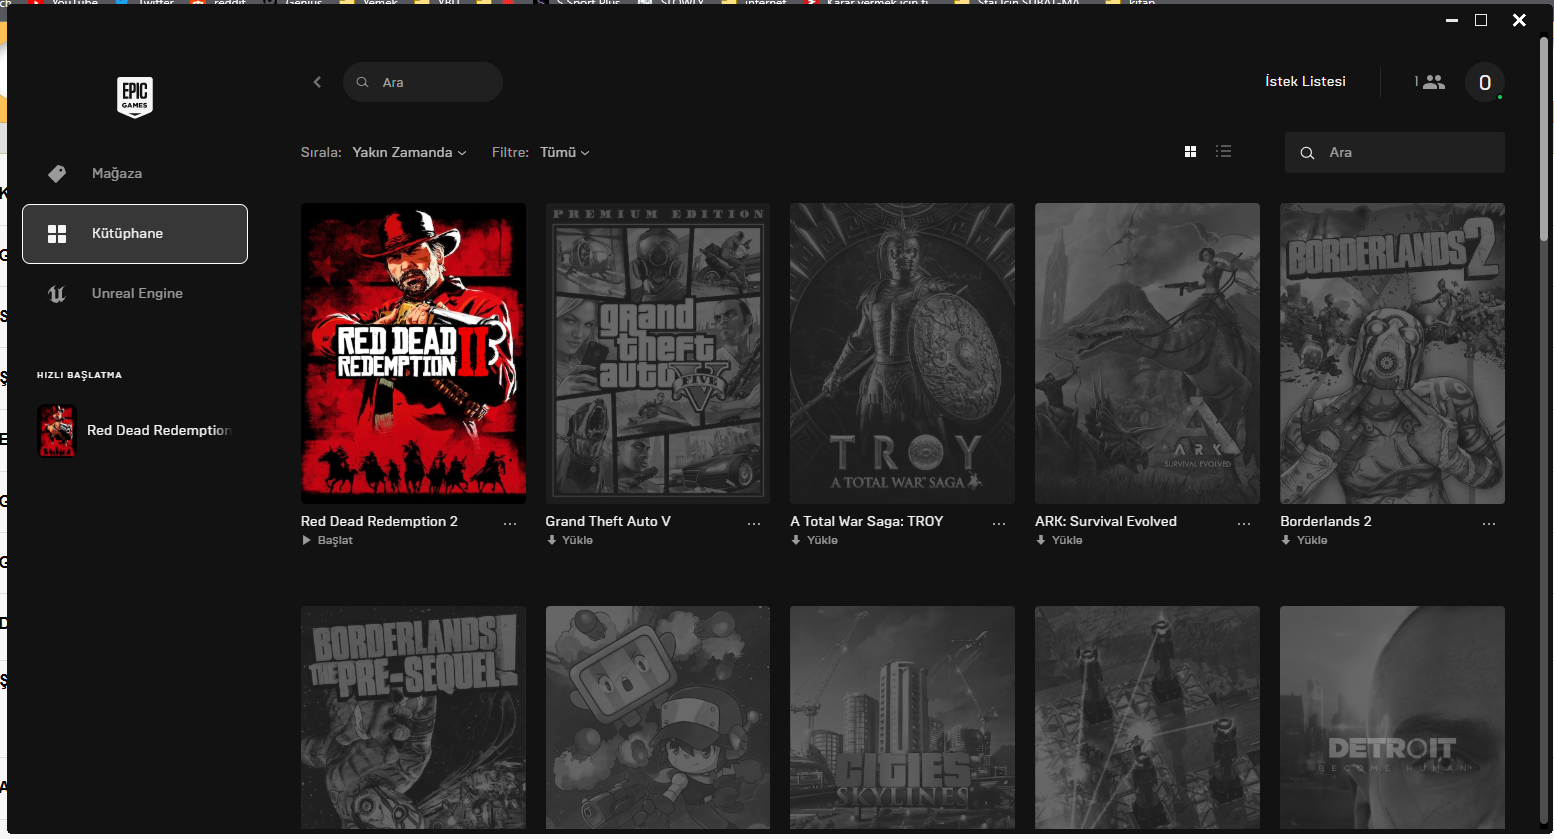Click Yükle under A Total War Saga: TROY
The width and height of the screenshot is (1554, 839).
click(815, 540)
